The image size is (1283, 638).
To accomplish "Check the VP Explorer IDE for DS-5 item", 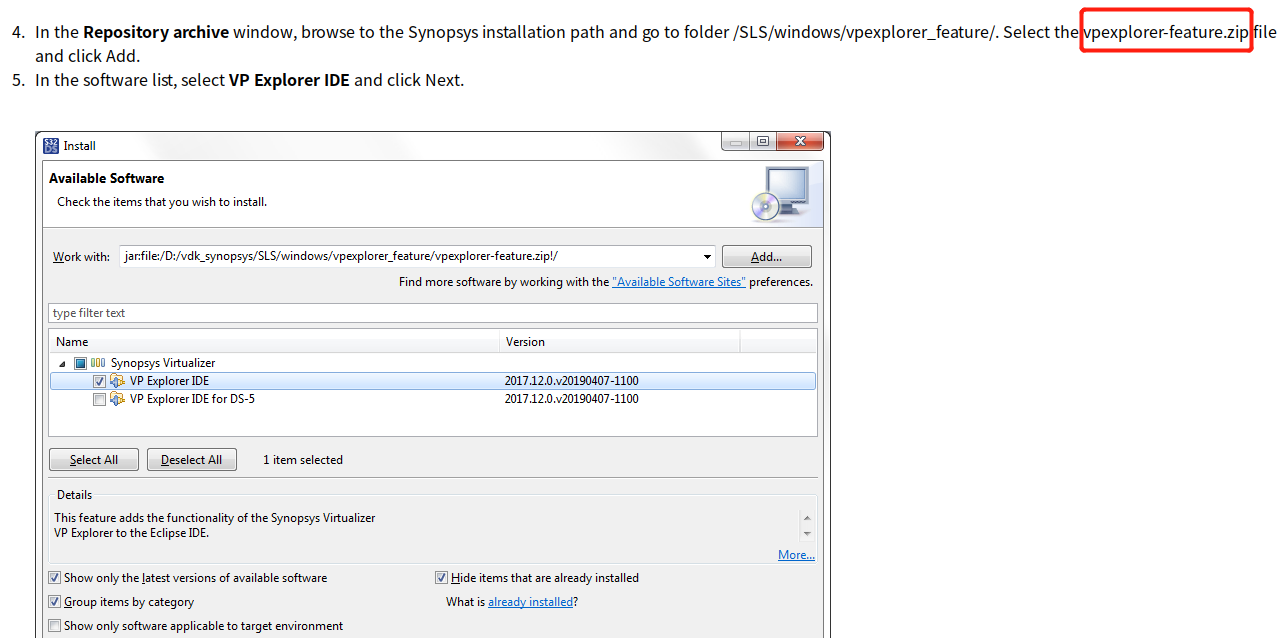I will click(x=99, y=399).
